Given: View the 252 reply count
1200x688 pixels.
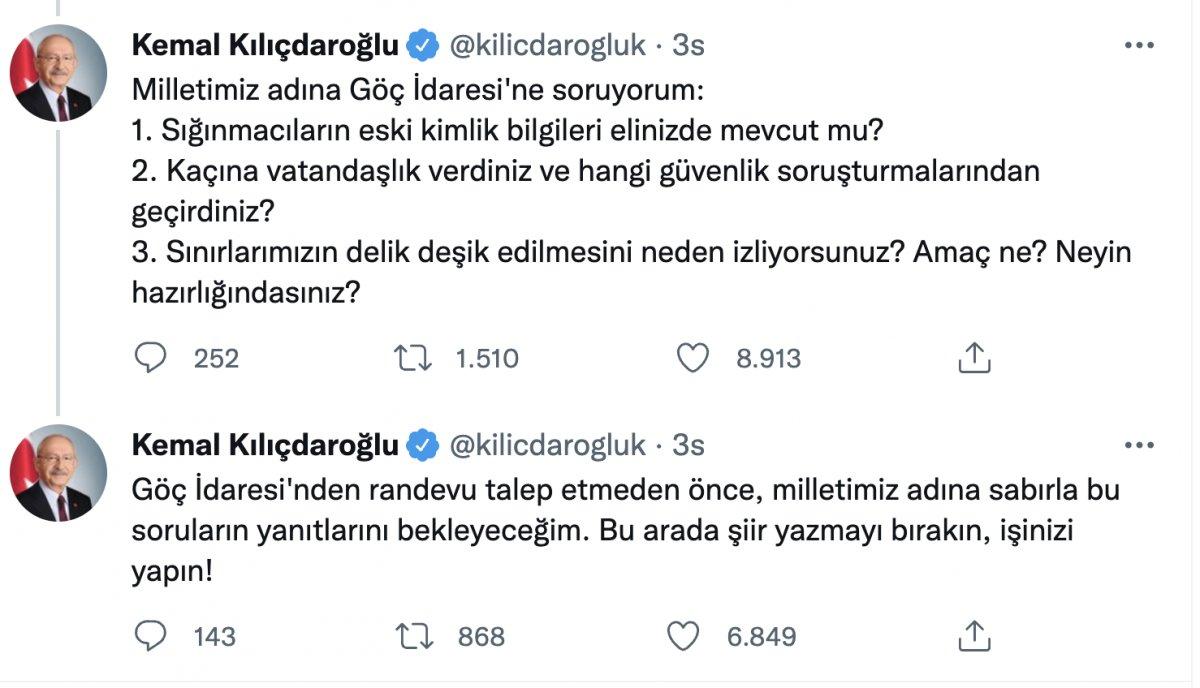Looking at the screenshot, I should pos(216,358).
